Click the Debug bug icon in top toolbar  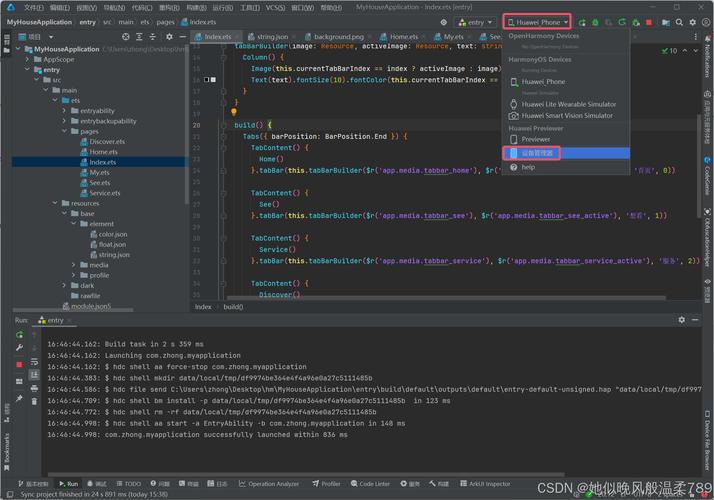tap(595, 22)
